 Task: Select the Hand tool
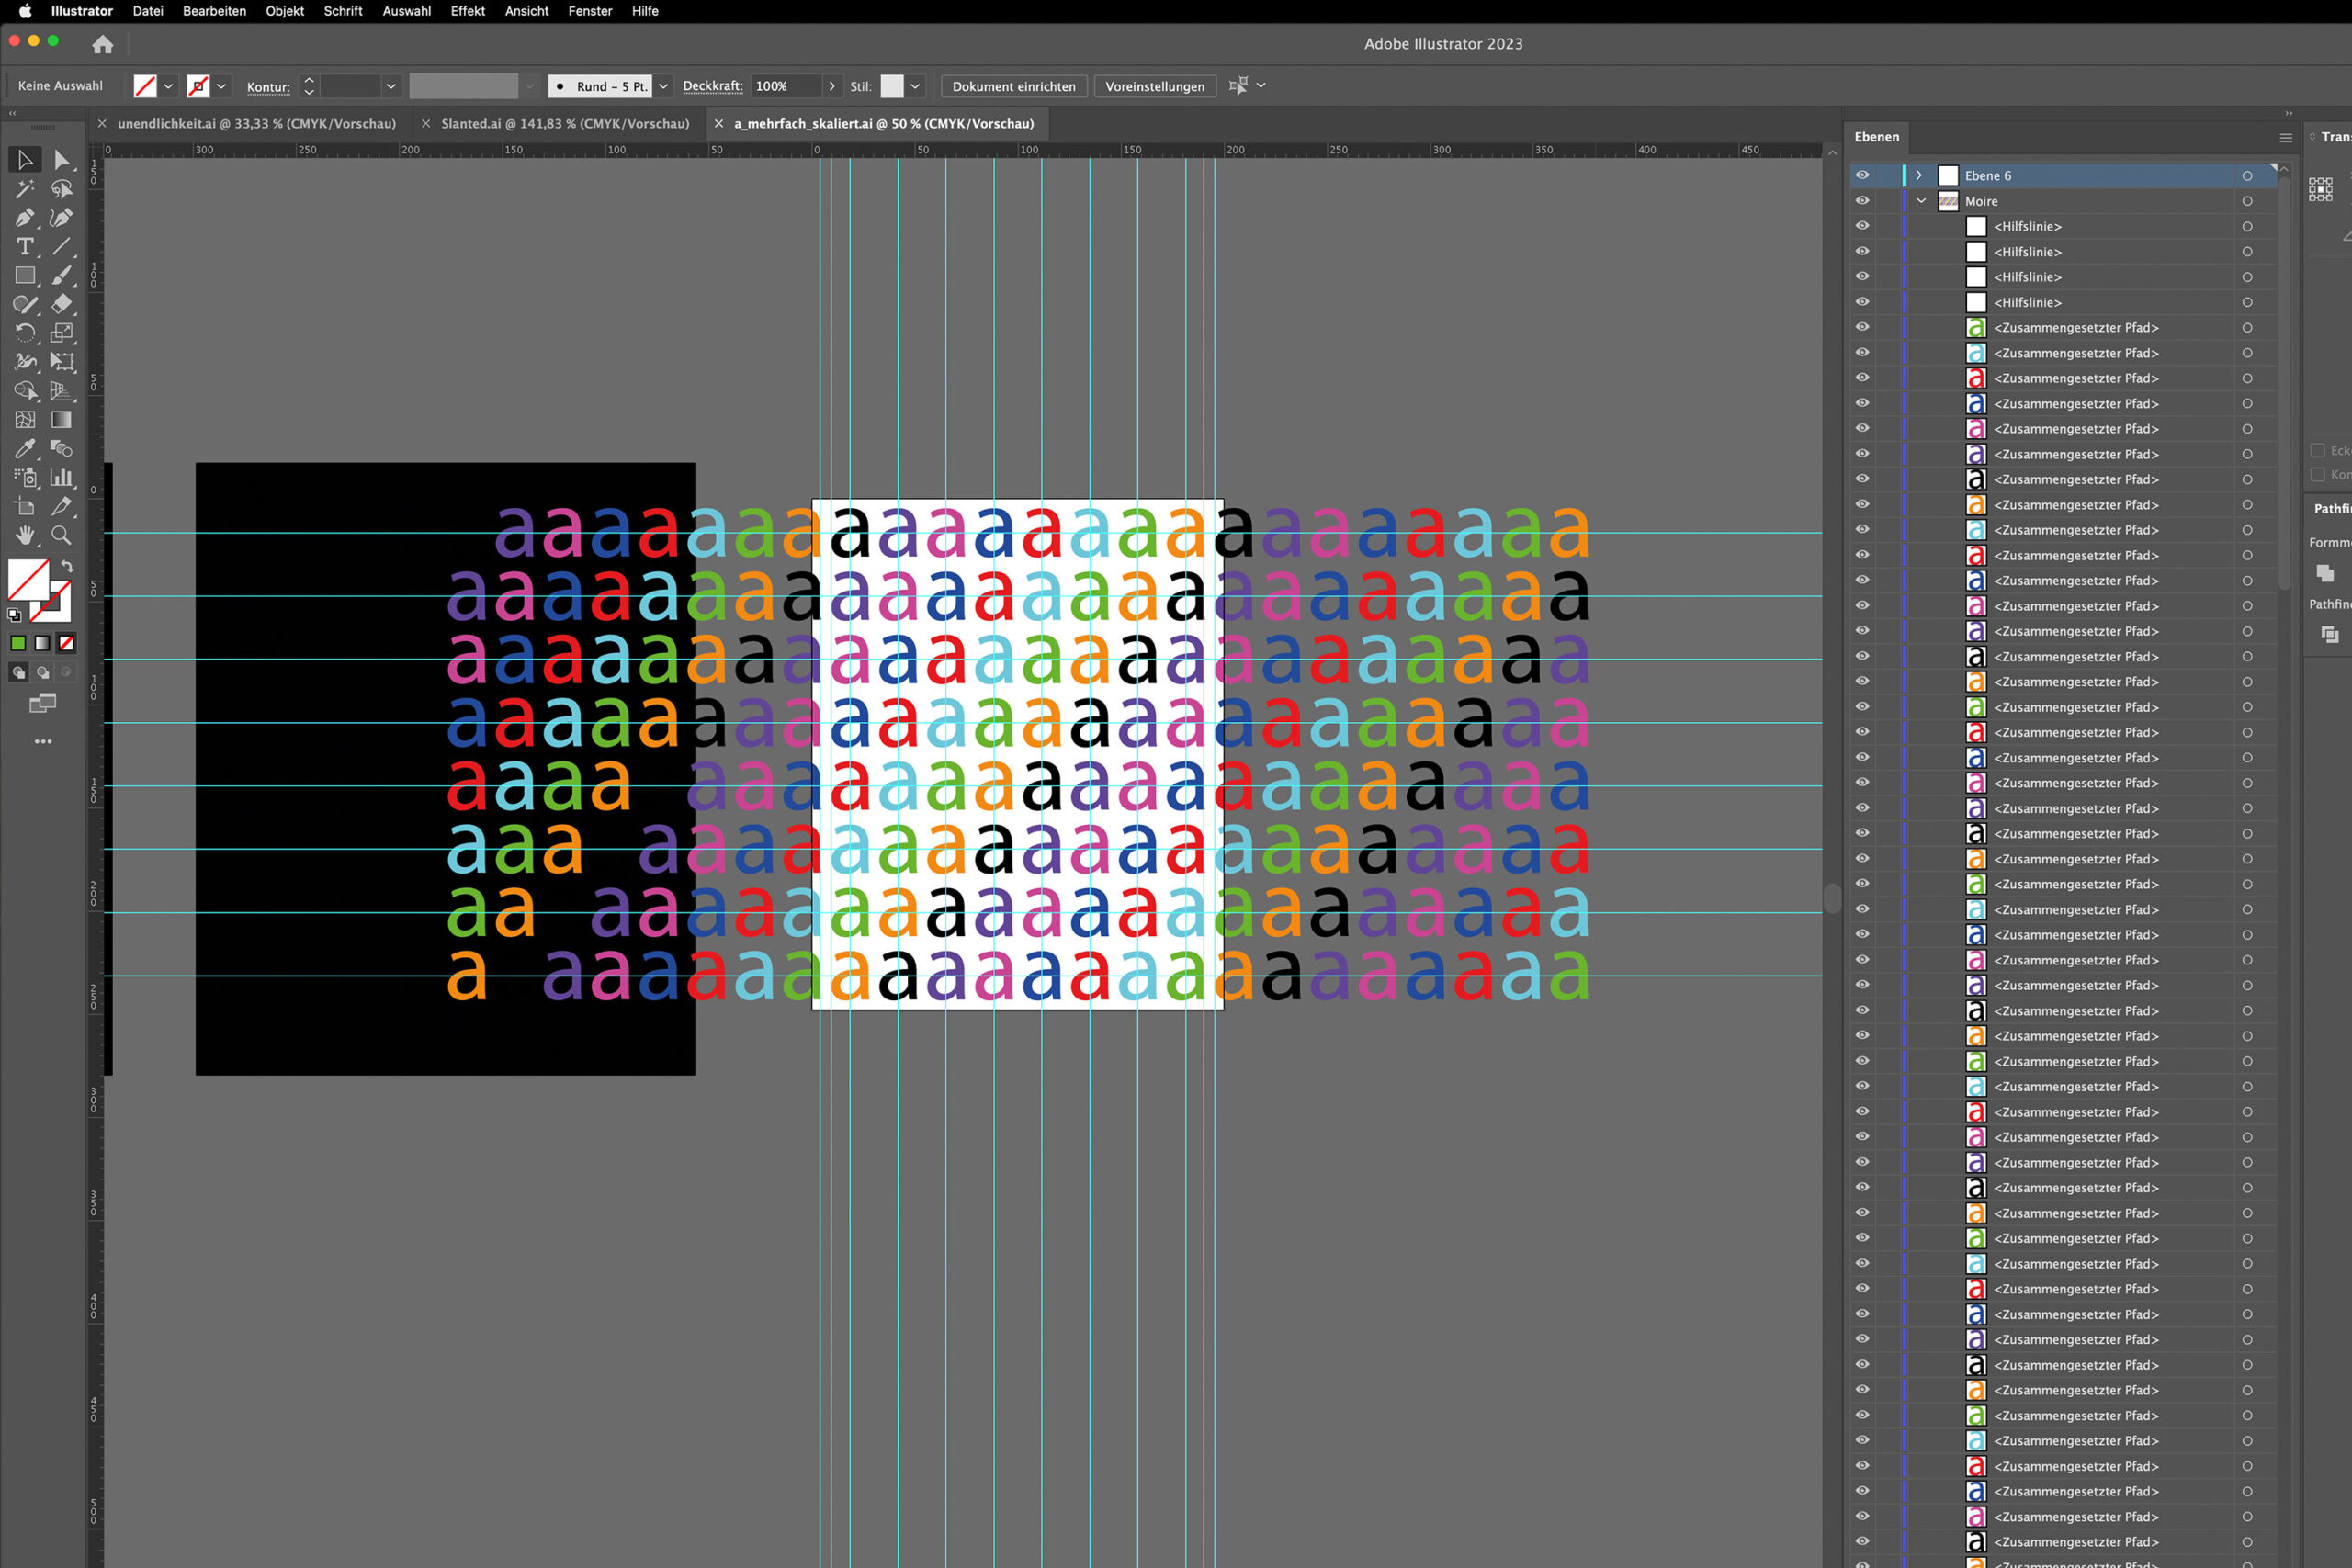[x=25, y=535]
